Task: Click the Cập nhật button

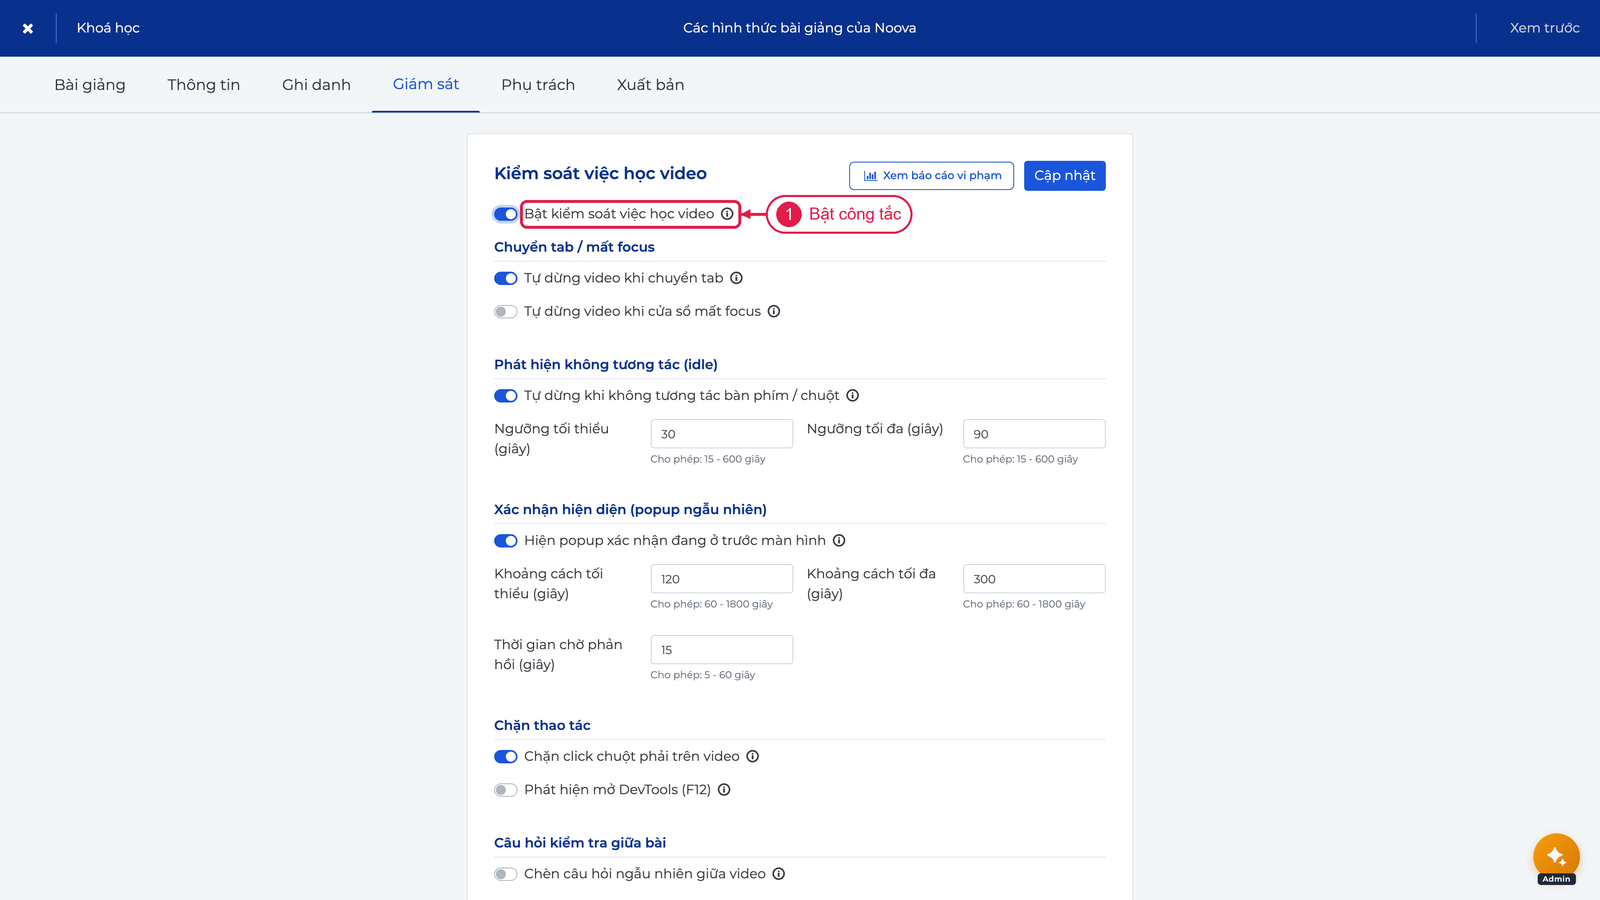Action: pos(1065,176)
